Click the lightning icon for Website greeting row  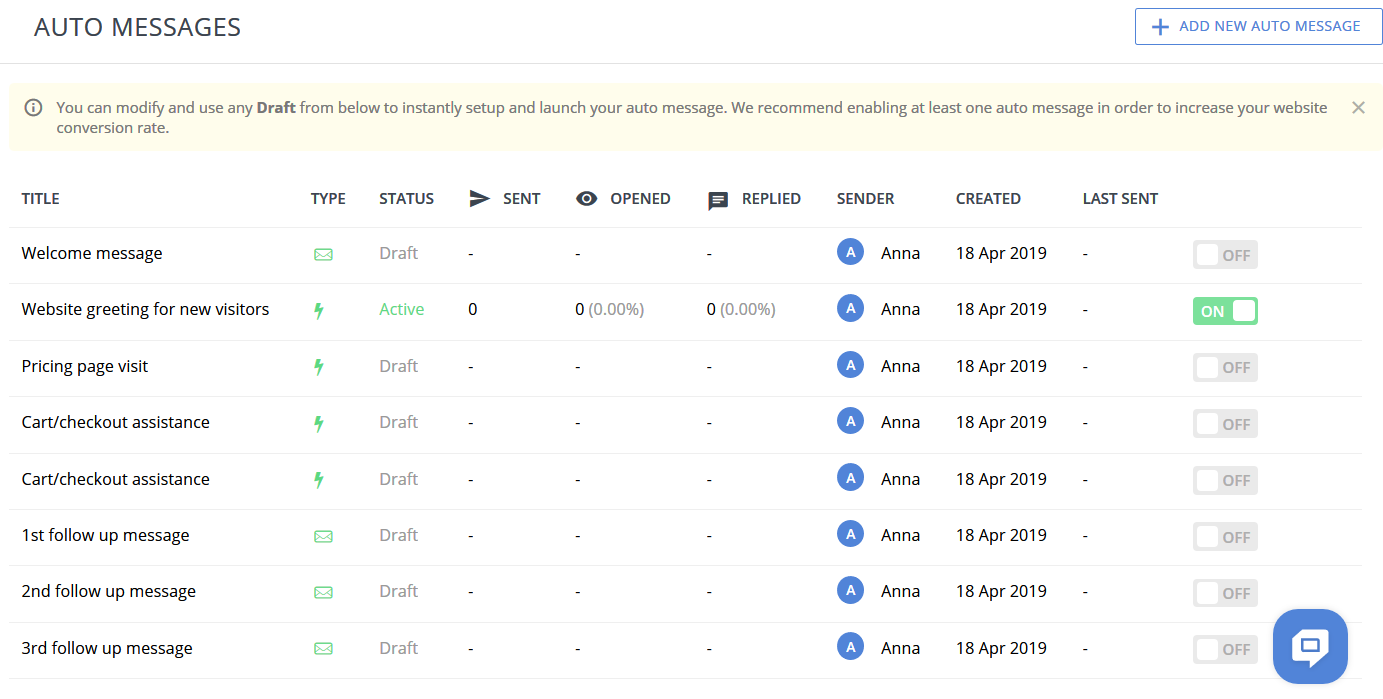coord(319,311)
